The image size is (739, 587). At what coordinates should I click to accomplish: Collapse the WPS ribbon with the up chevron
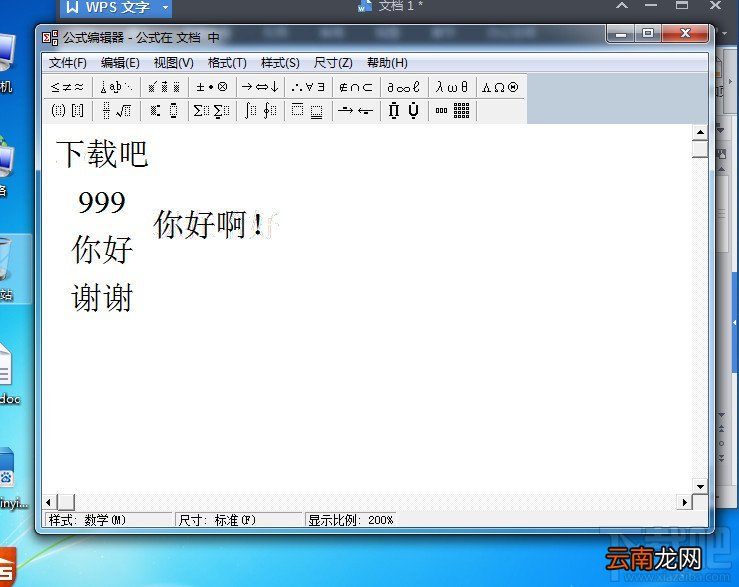coord(622,6)
